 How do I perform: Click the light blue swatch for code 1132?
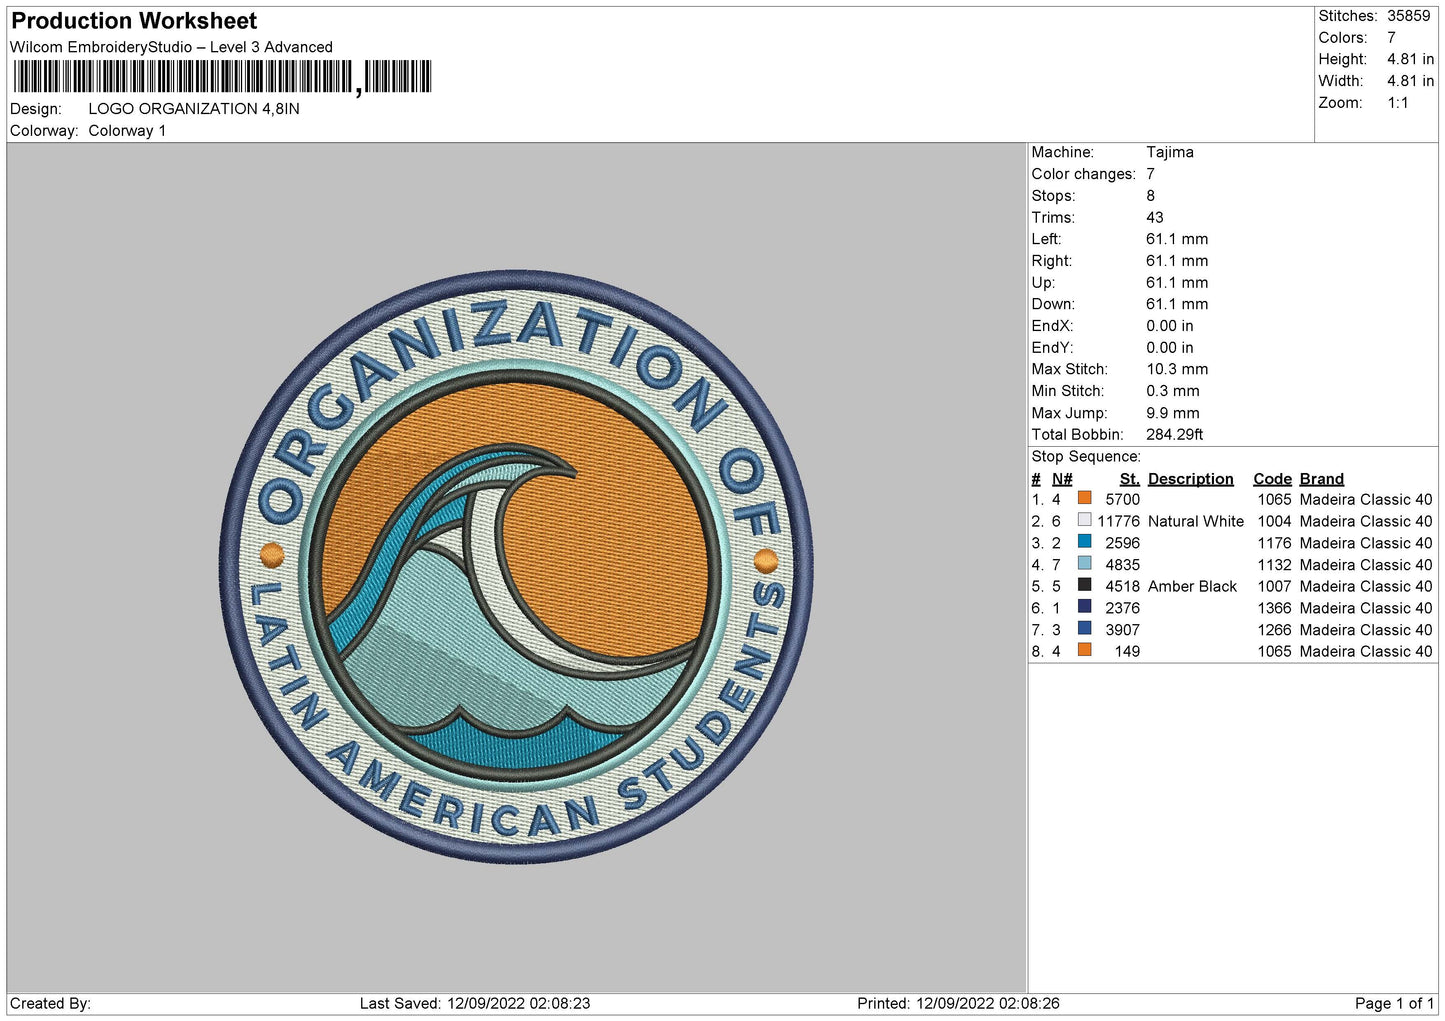click(x=1084, y=563)
